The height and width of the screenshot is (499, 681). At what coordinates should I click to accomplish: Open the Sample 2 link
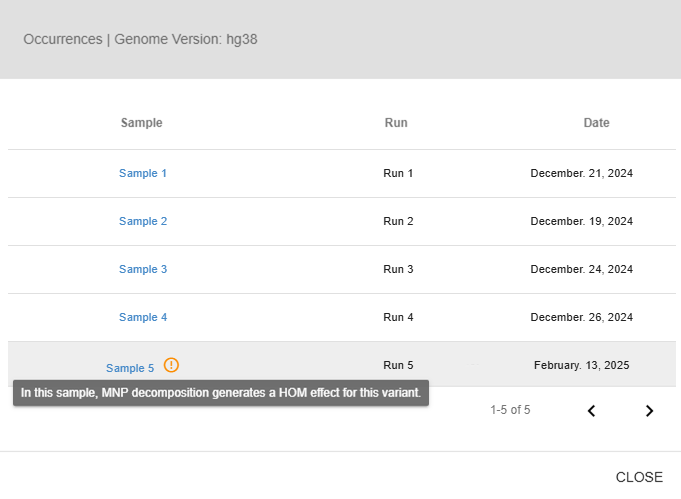[x=142, y=221]
